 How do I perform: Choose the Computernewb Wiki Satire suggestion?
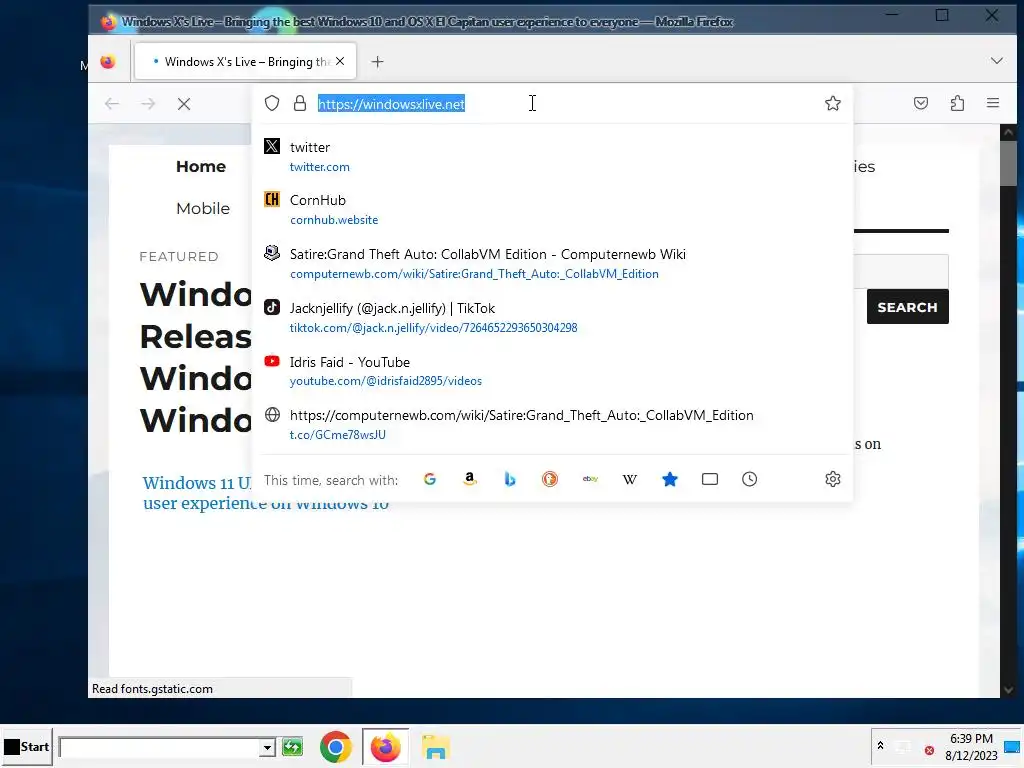click(552, 263)
